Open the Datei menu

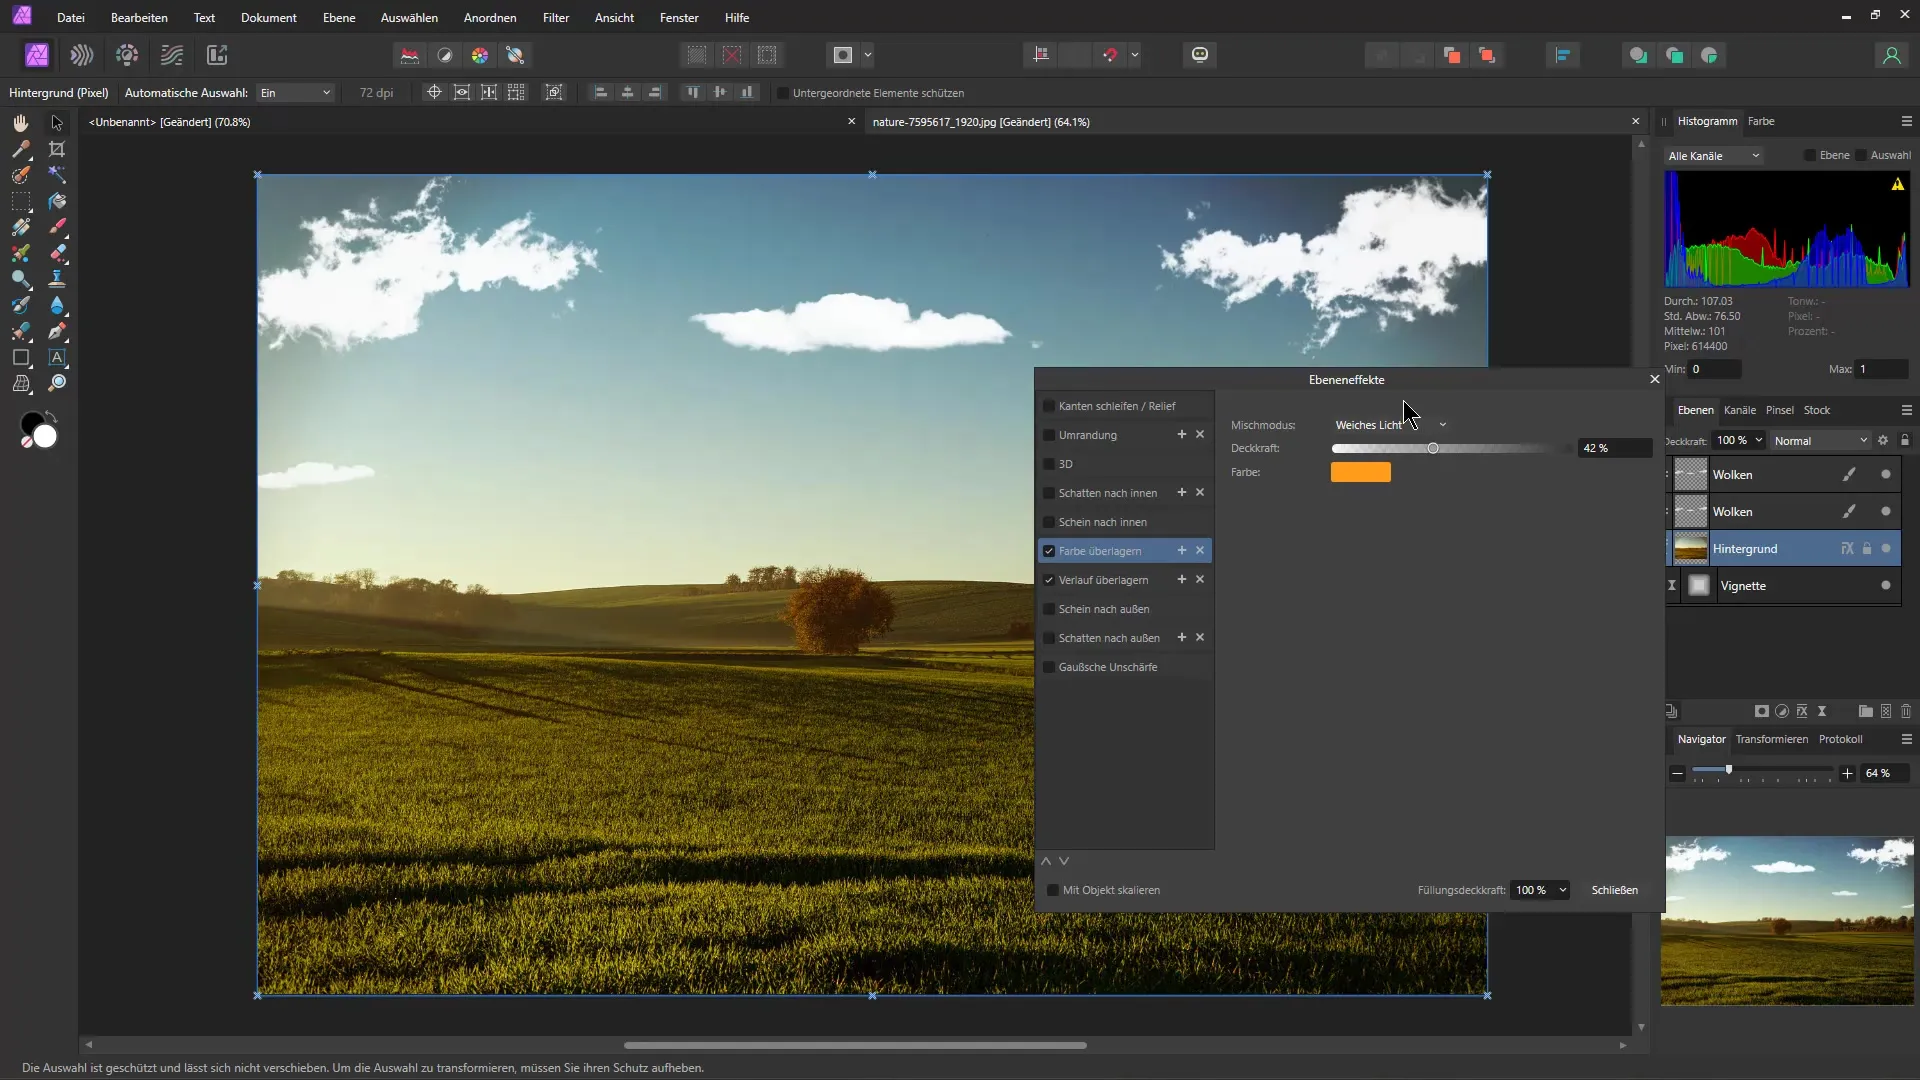click(71, 17)
